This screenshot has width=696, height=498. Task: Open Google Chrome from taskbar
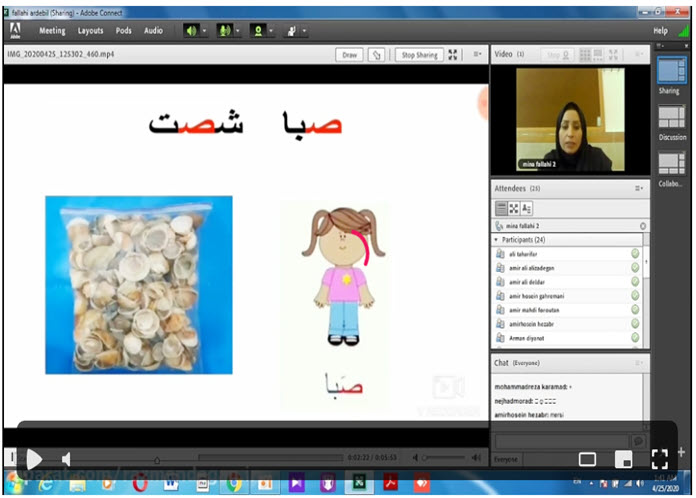tap(233, 484)
